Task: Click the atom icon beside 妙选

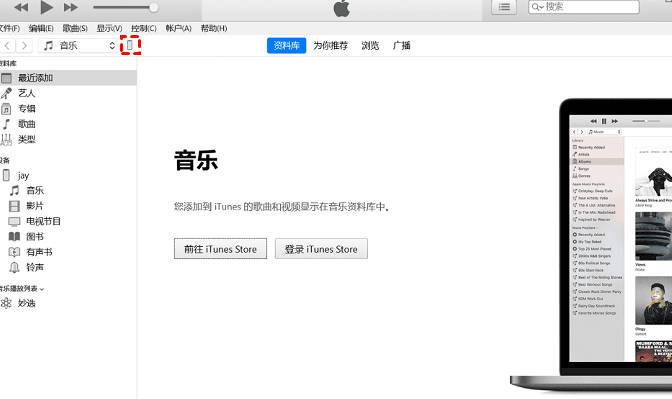Action: [x=6, y=303]
